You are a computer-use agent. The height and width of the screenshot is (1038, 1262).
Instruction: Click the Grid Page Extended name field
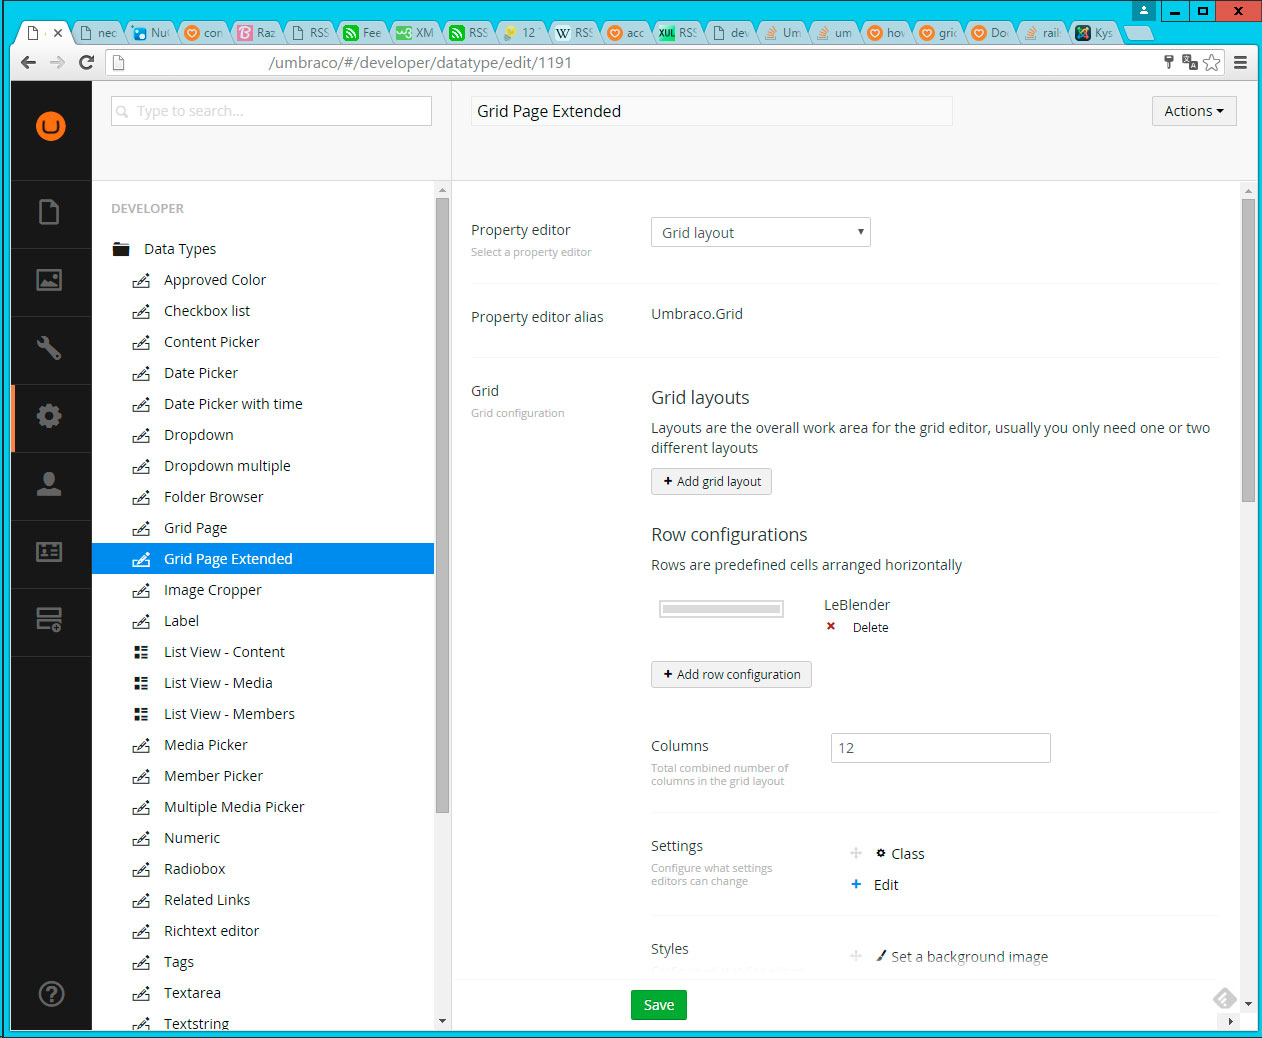711,111
